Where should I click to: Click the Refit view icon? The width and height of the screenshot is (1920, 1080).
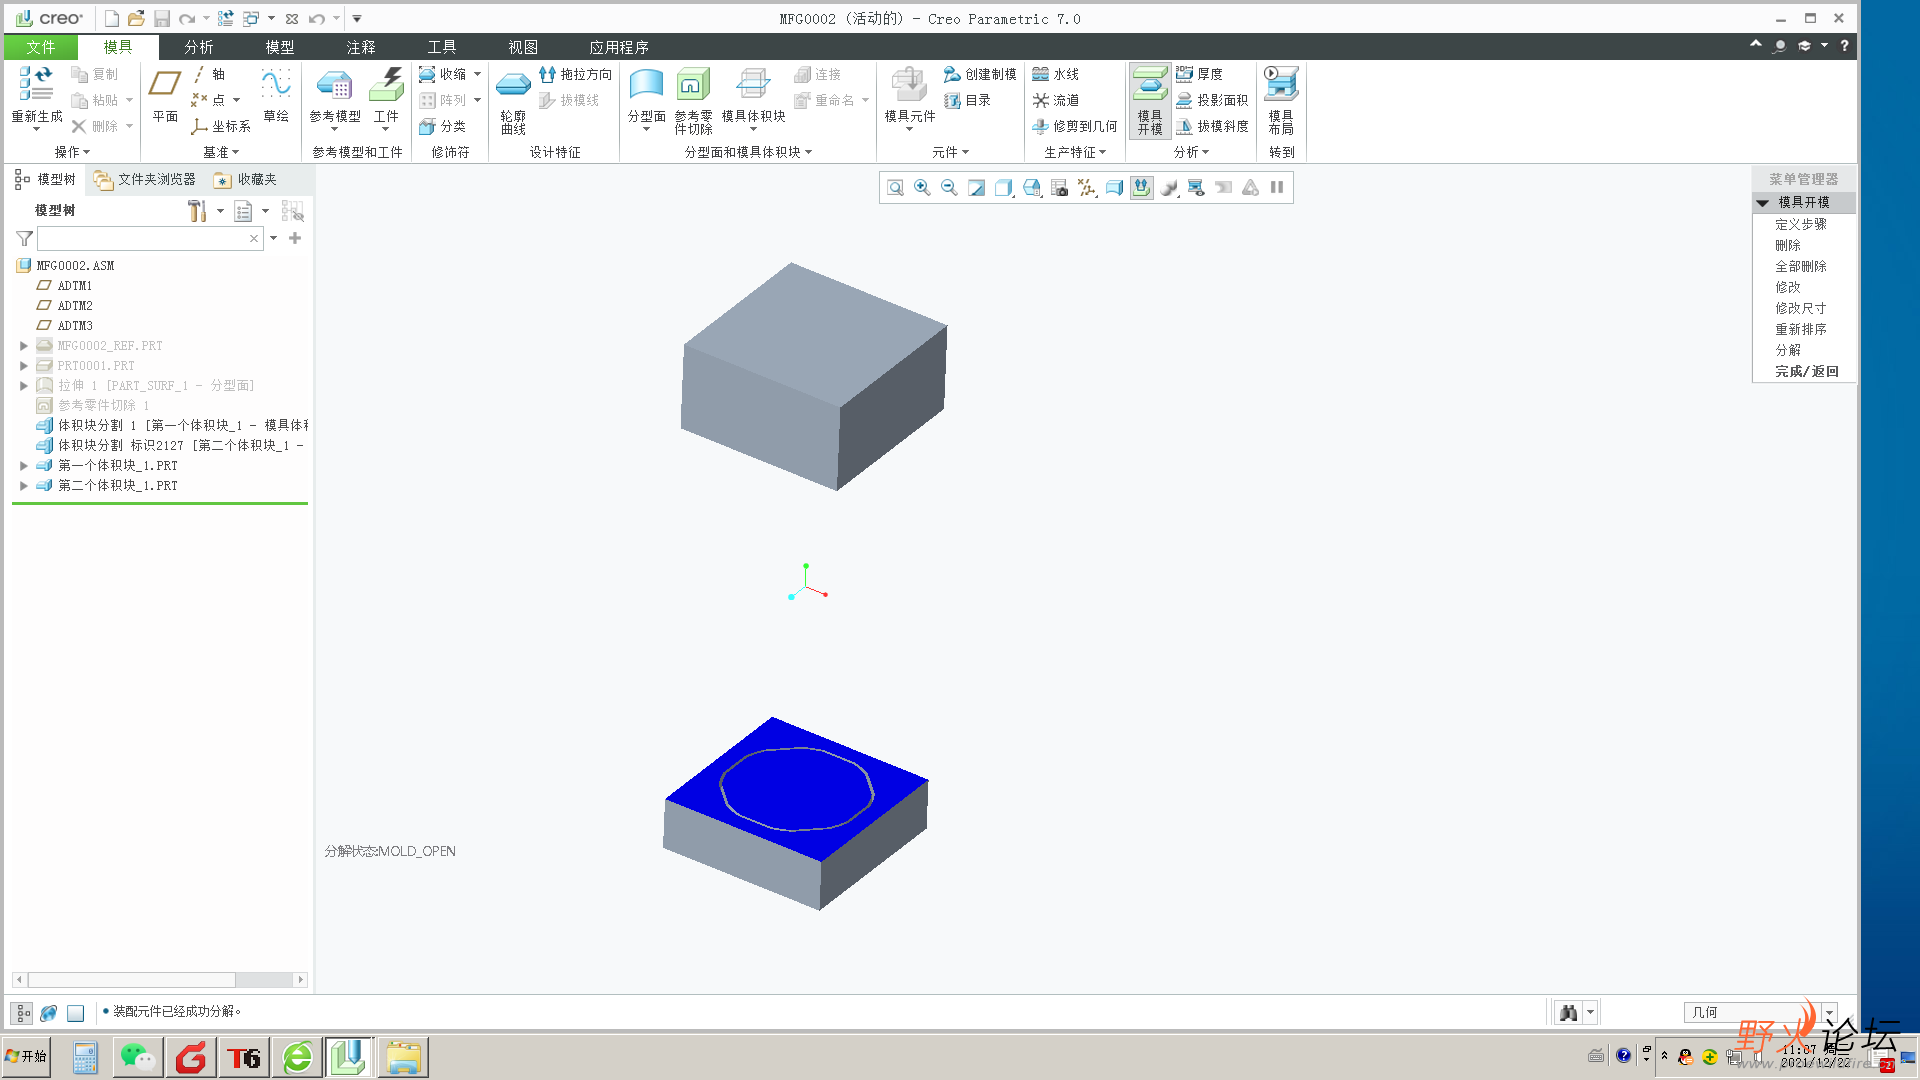(x=895, y=188)
